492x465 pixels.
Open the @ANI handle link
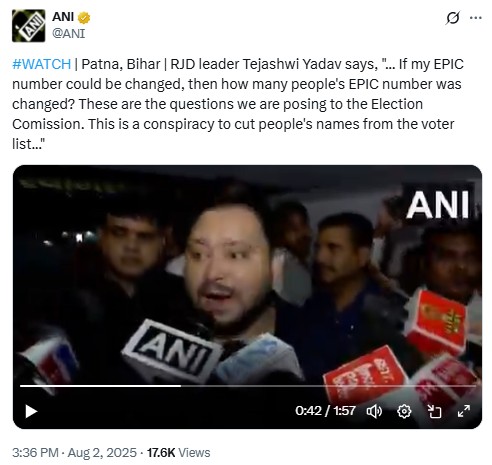(x=68, y=33)
